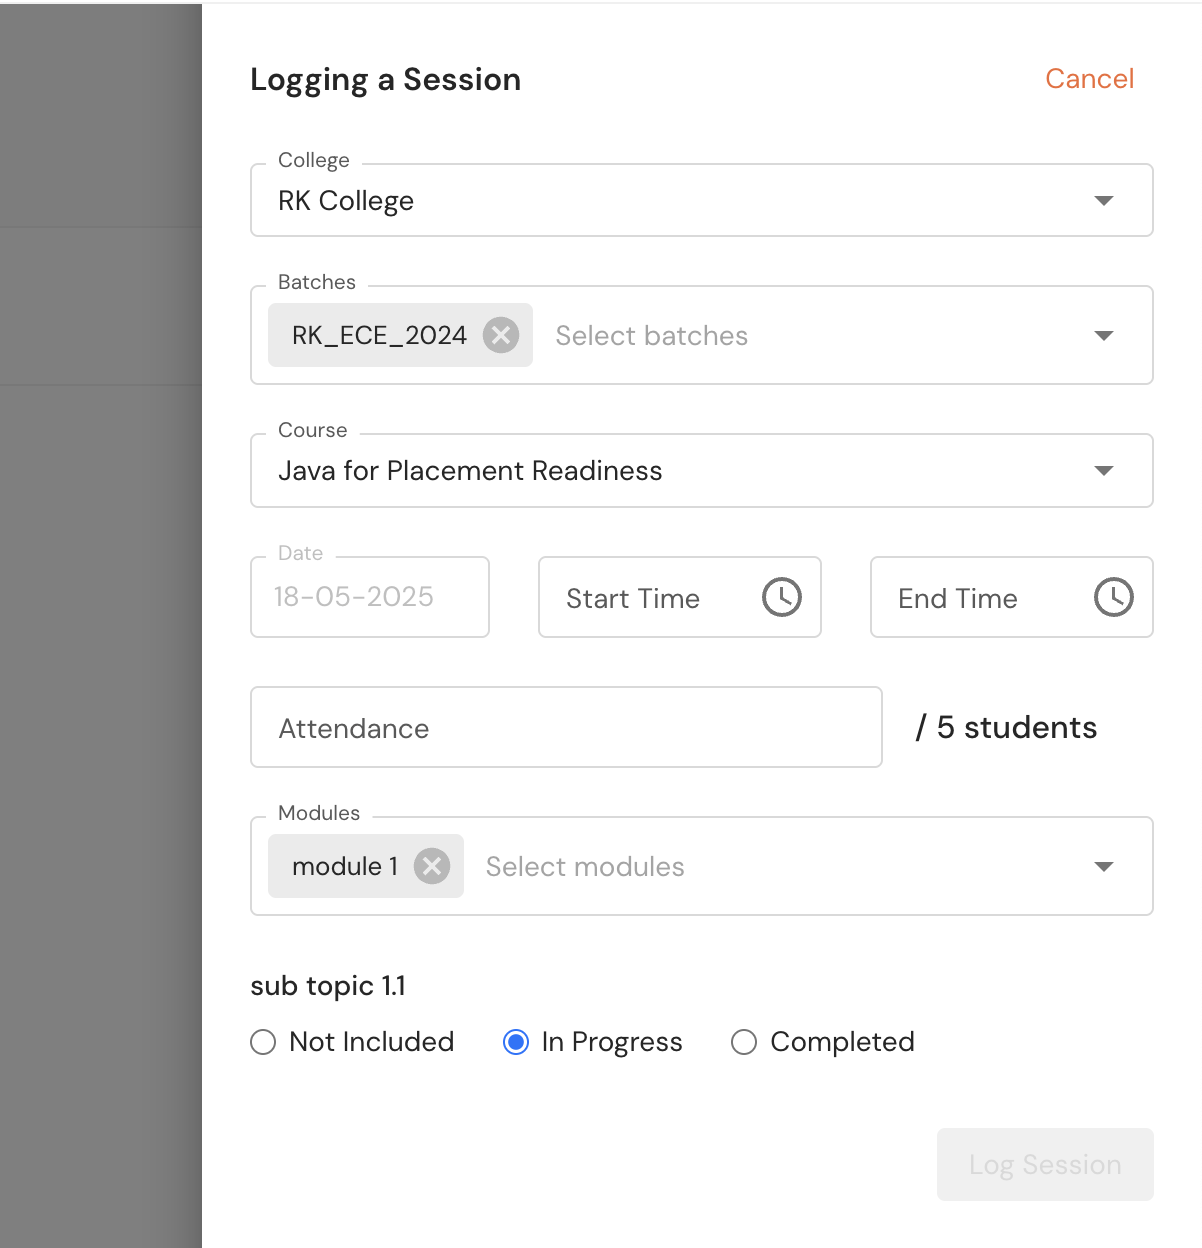Click the Select modules placeholder text
Screen dimensions: 1202x1248
(585, 867)
